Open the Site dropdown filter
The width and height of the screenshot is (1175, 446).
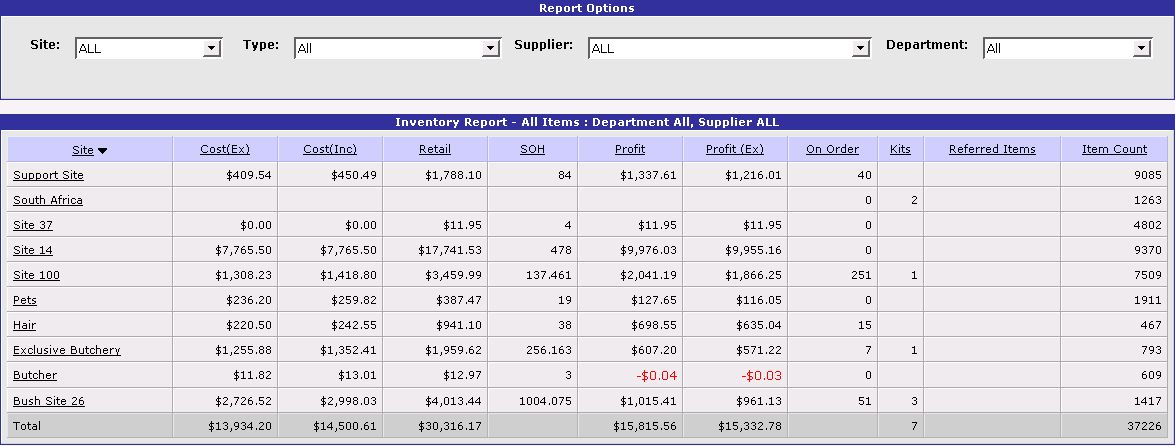(x=148, y=48)
